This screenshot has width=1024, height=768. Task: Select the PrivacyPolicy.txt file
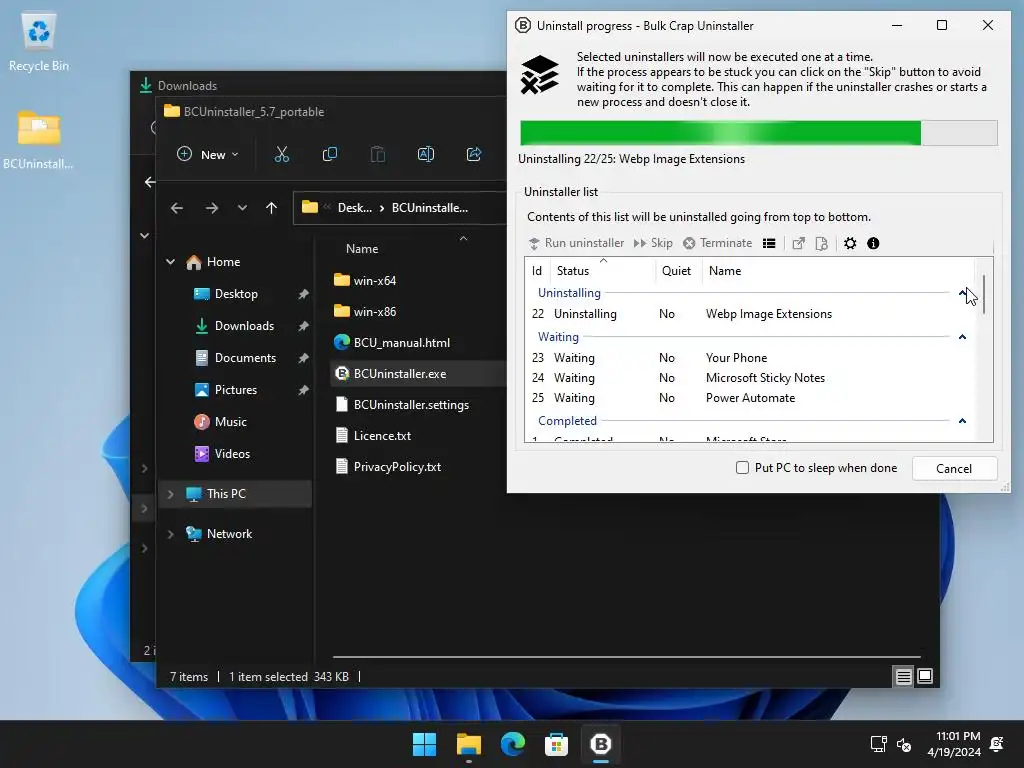pos(388,467)
